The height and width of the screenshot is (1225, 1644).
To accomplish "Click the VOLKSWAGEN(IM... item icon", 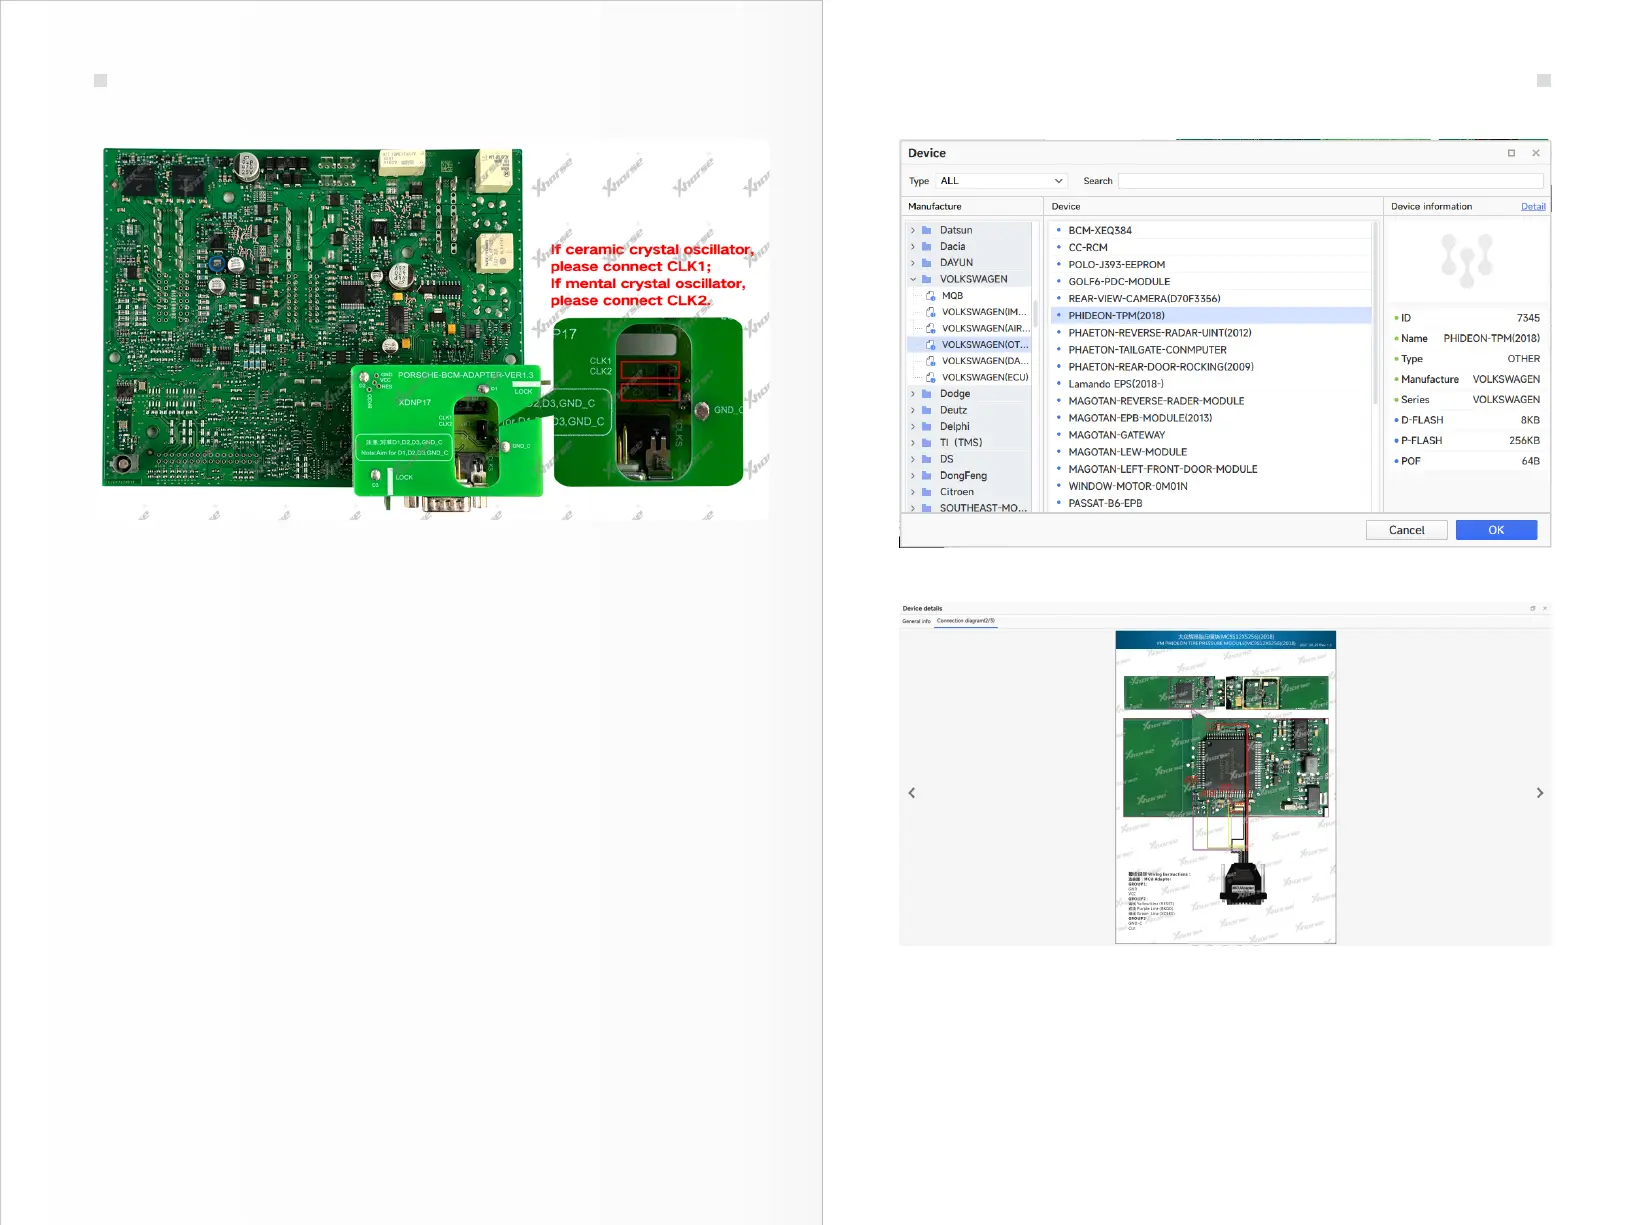I will 930,312.
